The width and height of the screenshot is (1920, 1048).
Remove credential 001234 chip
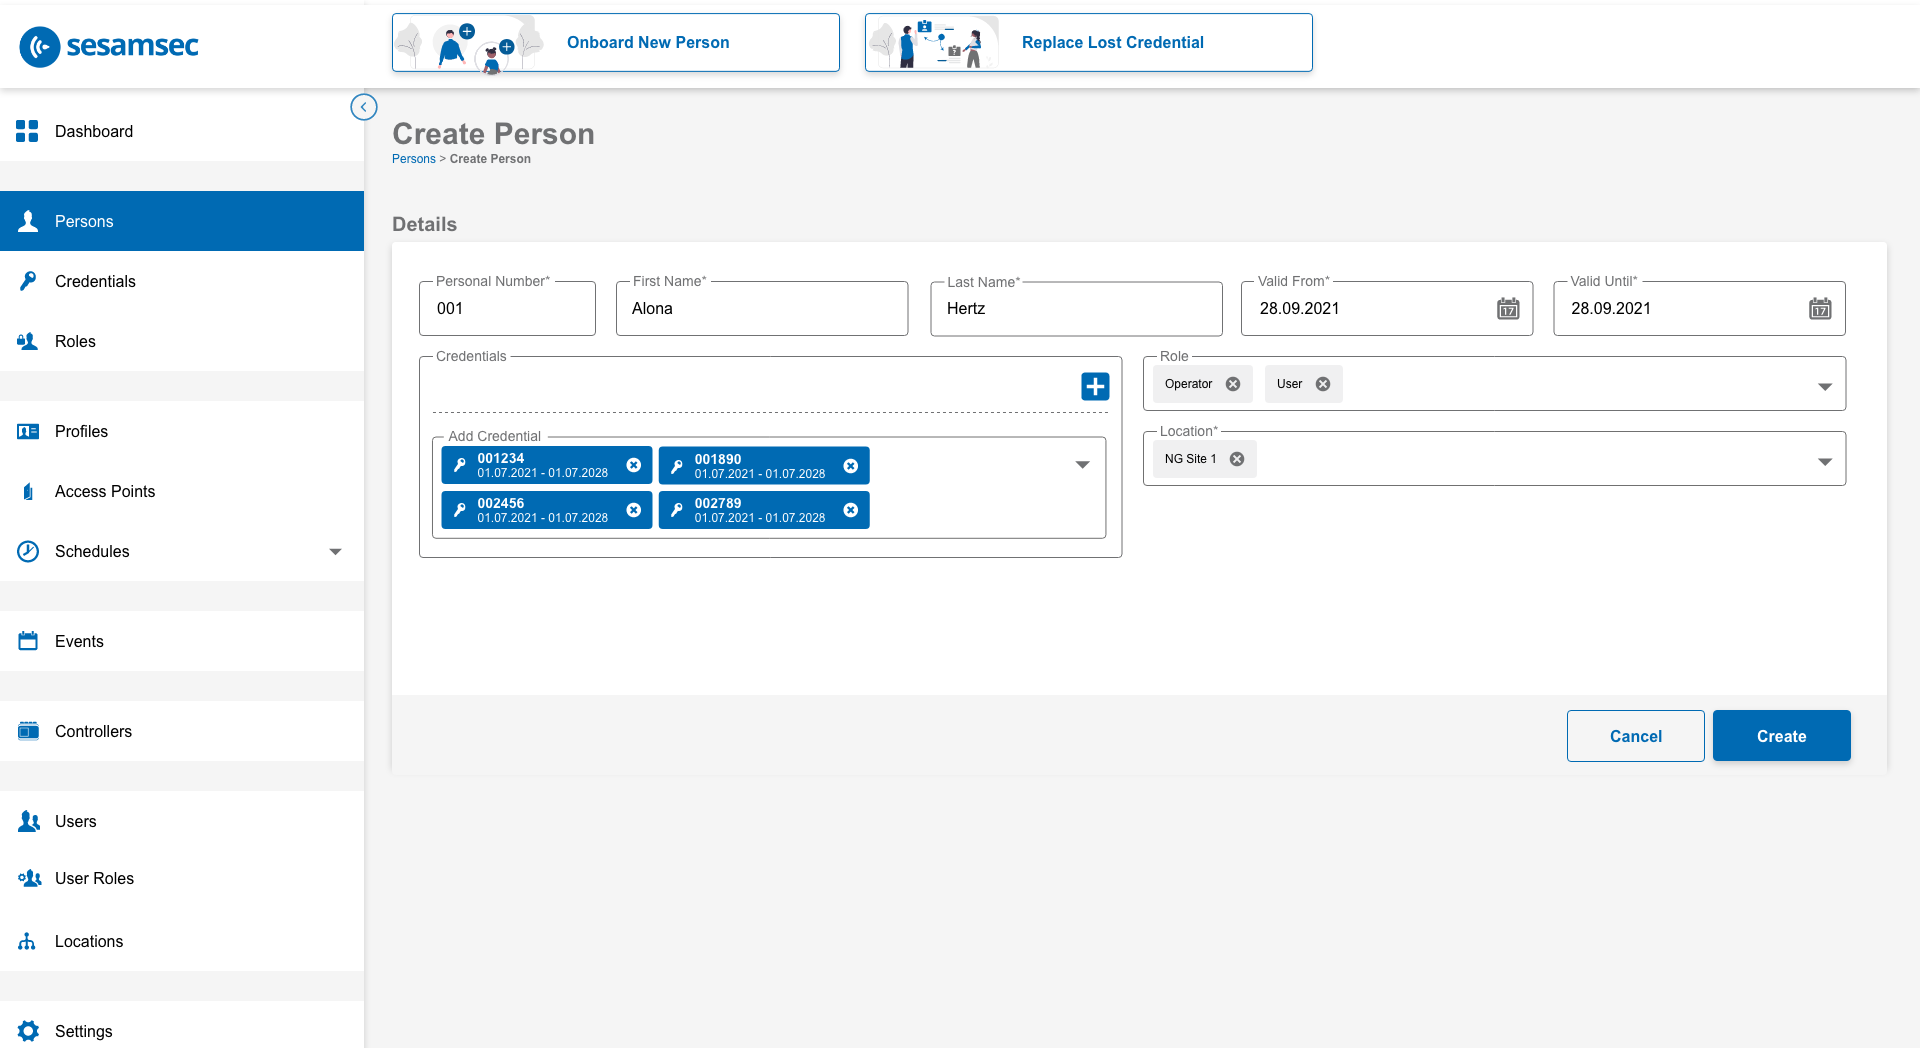tap(633, 465)
